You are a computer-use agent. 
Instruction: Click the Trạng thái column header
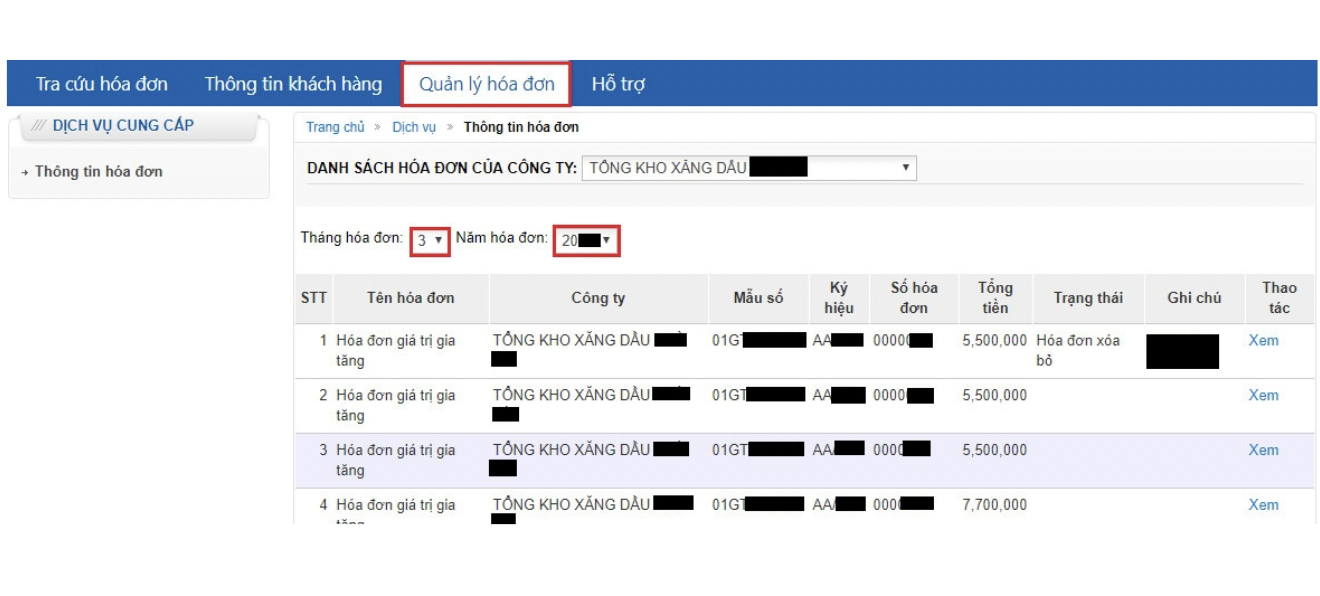tap(1088, 298)
